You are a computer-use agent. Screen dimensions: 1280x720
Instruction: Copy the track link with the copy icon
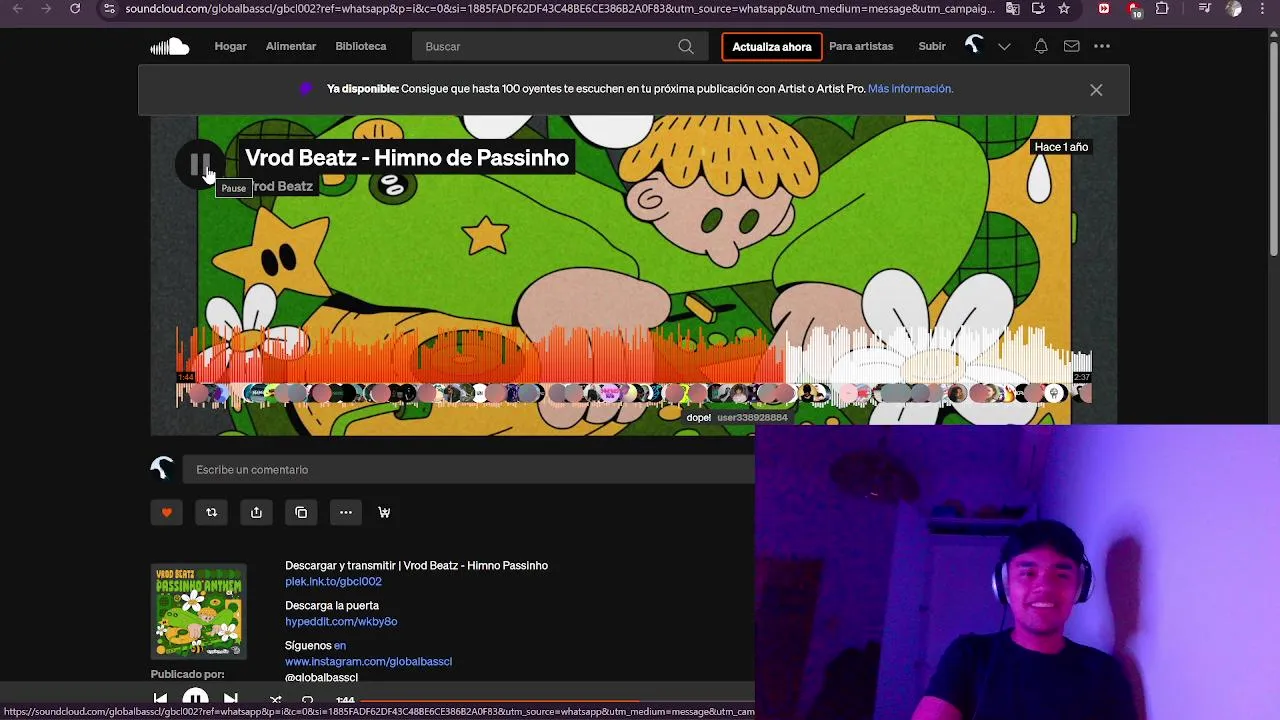click(x=301, y=512)
